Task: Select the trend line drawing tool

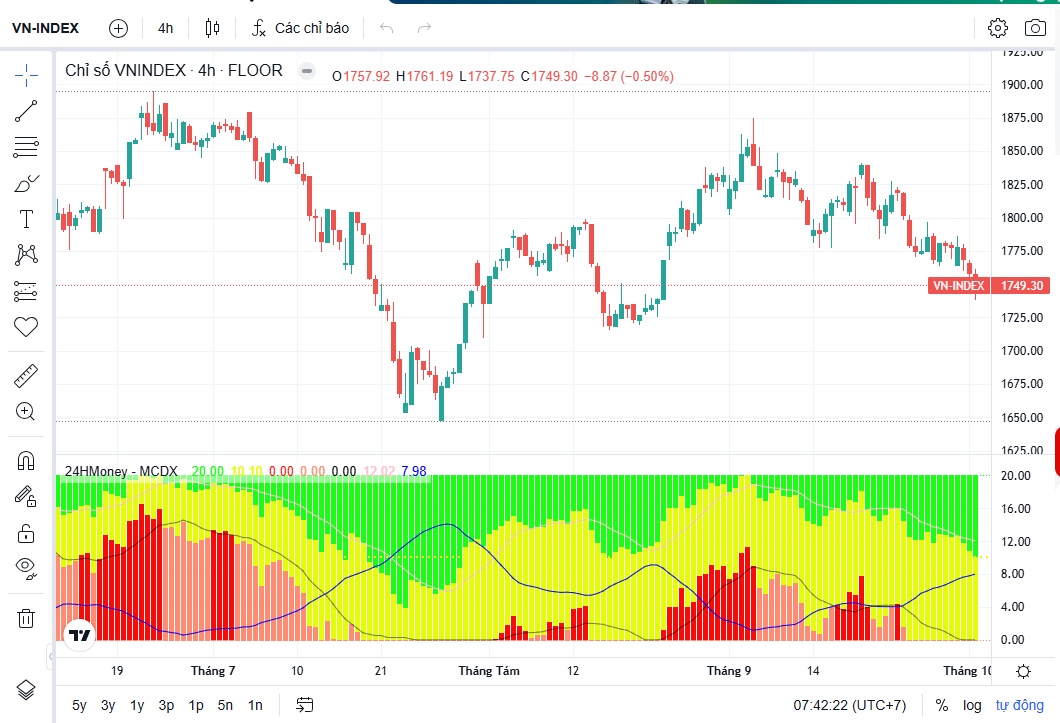Action: click(x=26, y=111)
